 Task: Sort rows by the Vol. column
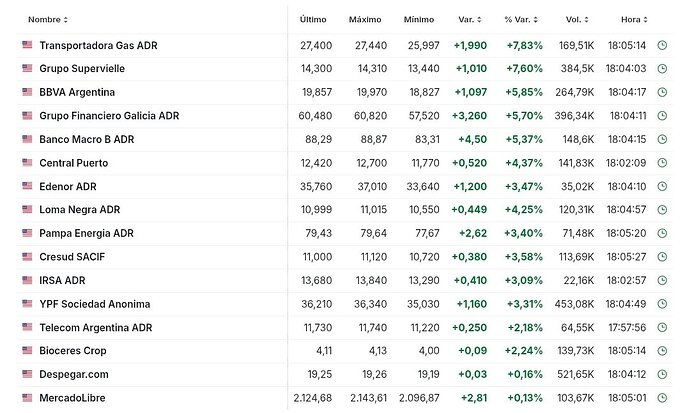pyautogui.click(x=577, y=19)
